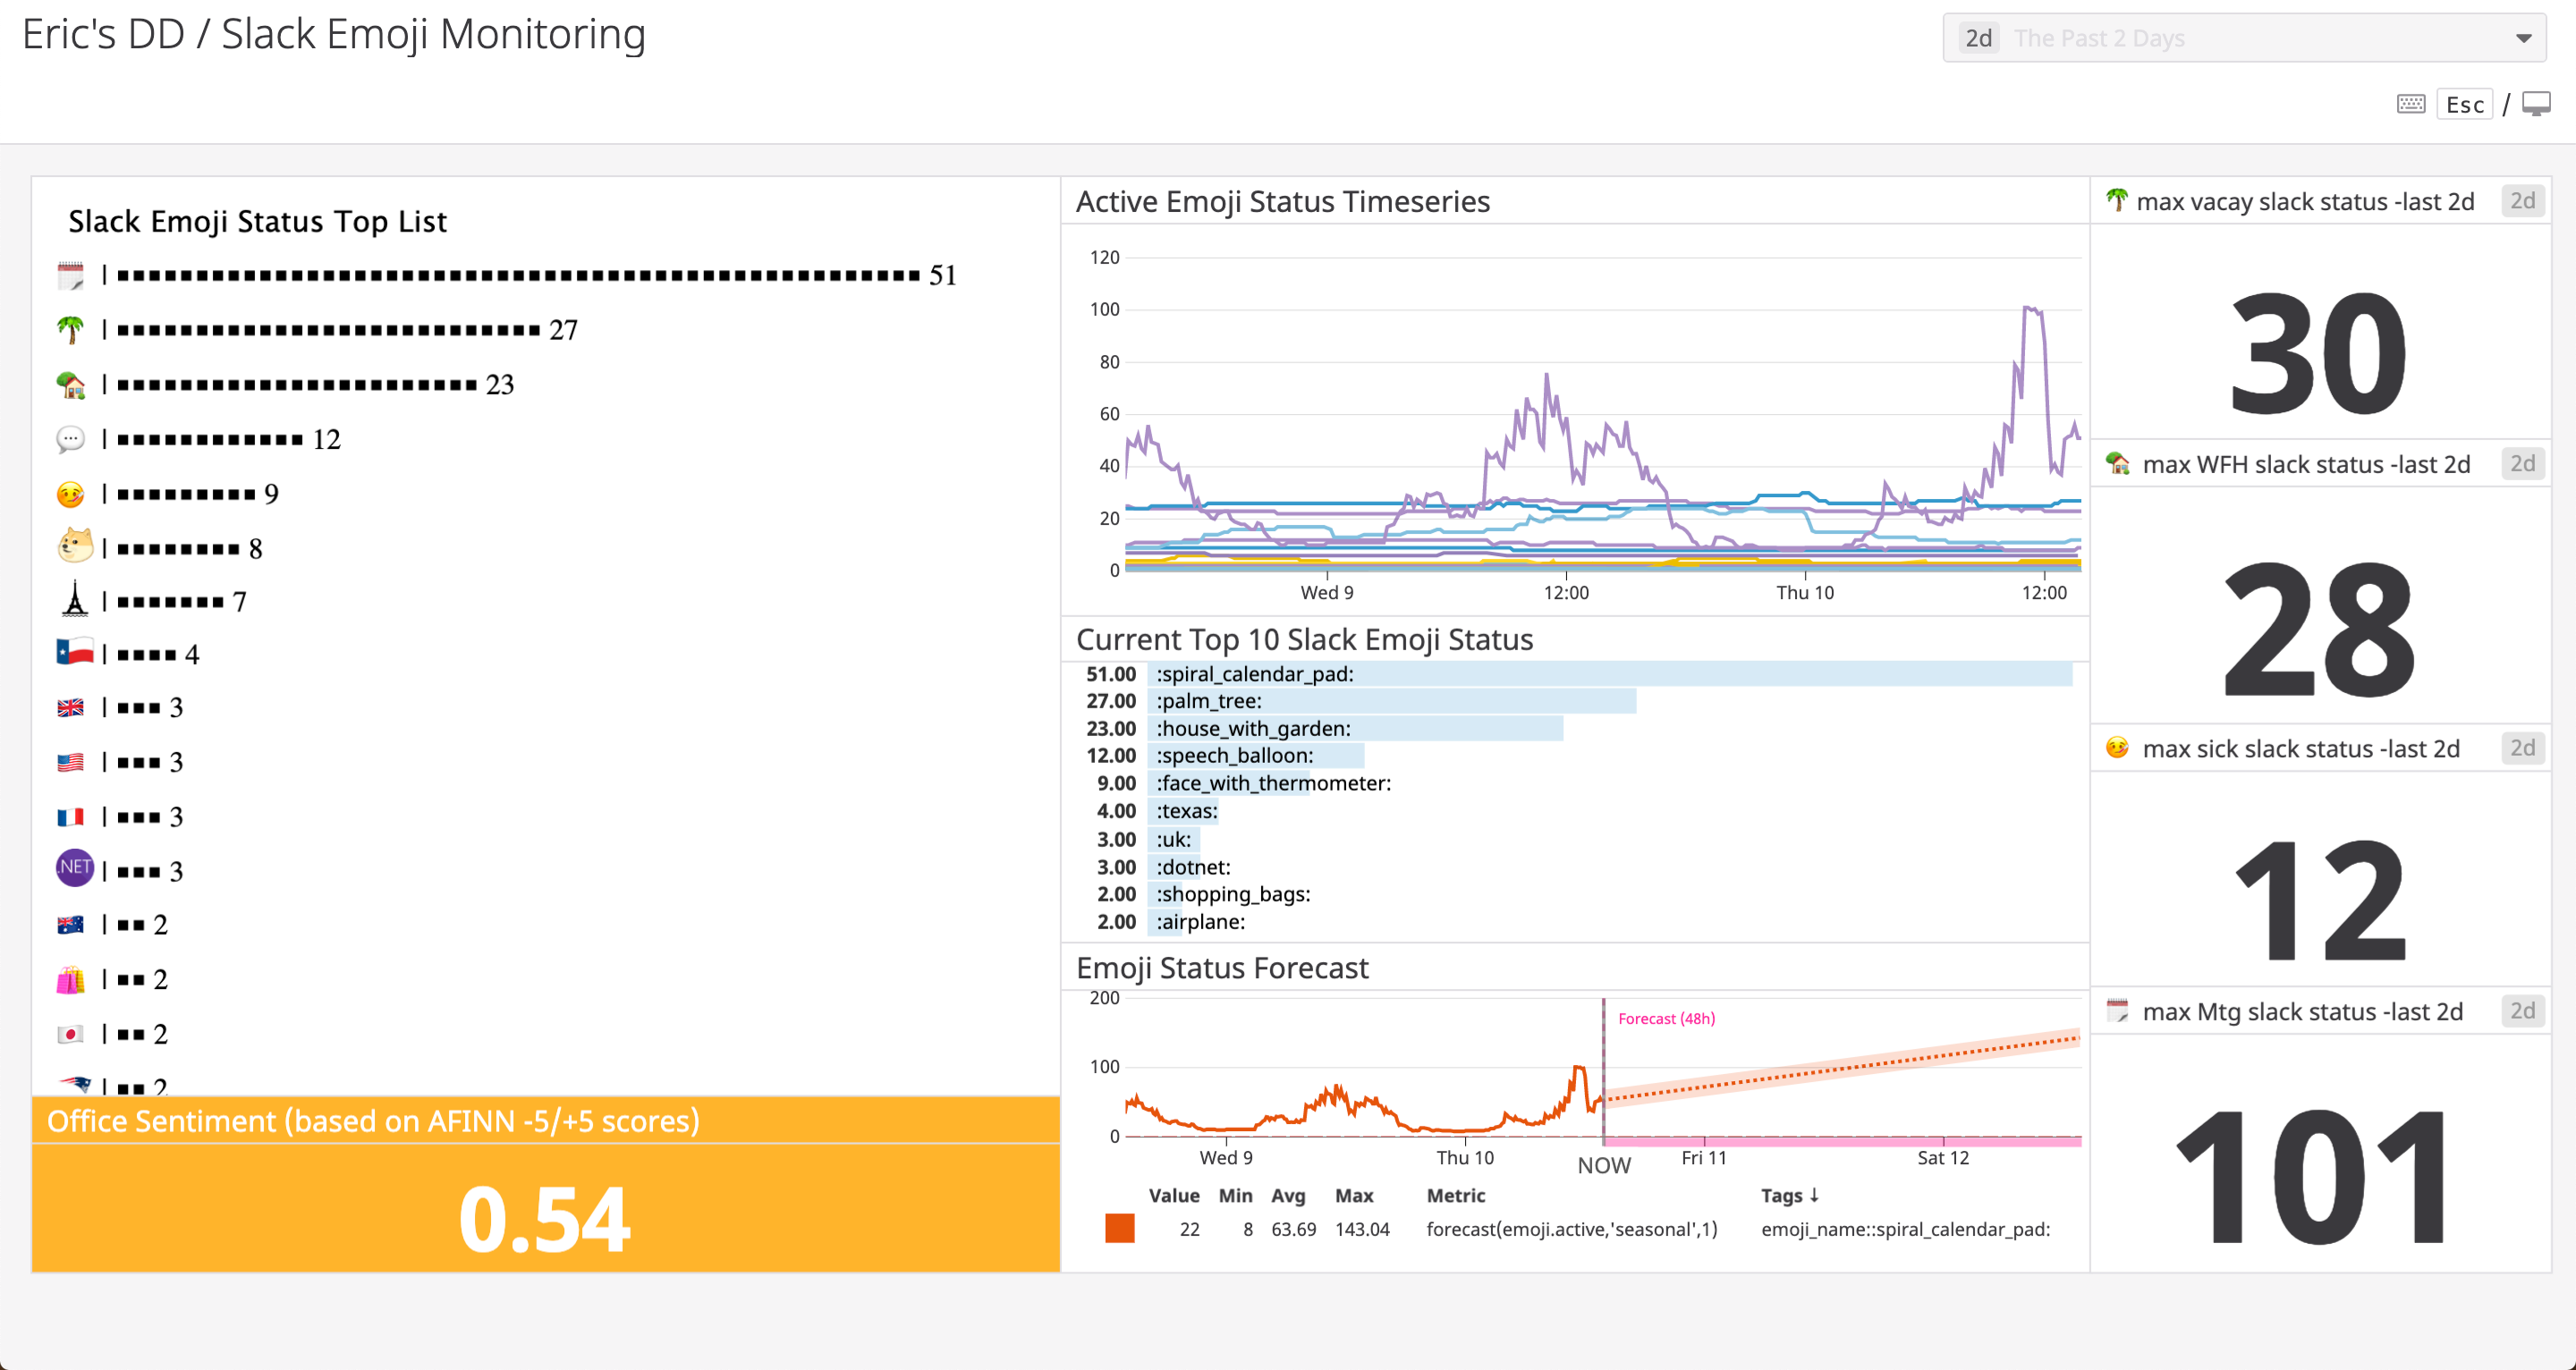The width and height of the screenshot is (2576, 1370).
Task: Click palm tree icon in max vacay widget title
Action: [2116, 200]
